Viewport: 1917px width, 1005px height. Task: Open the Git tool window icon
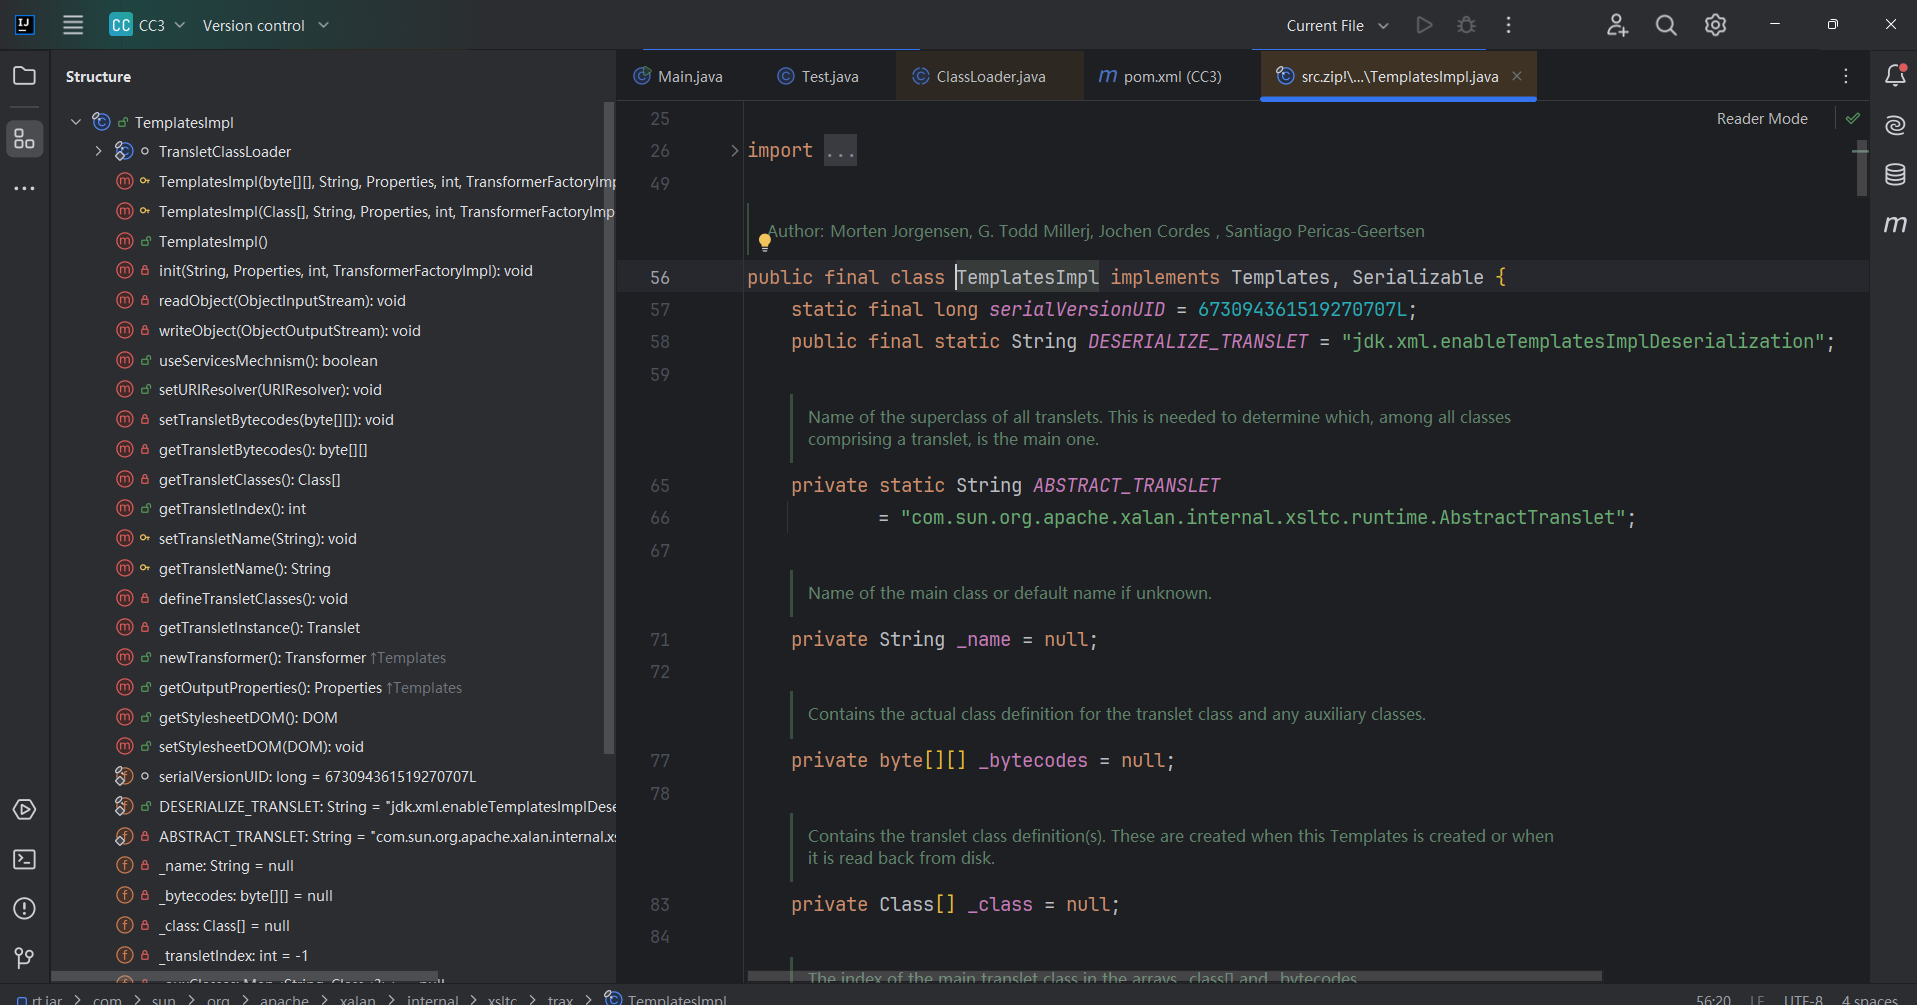pos(25,958)
